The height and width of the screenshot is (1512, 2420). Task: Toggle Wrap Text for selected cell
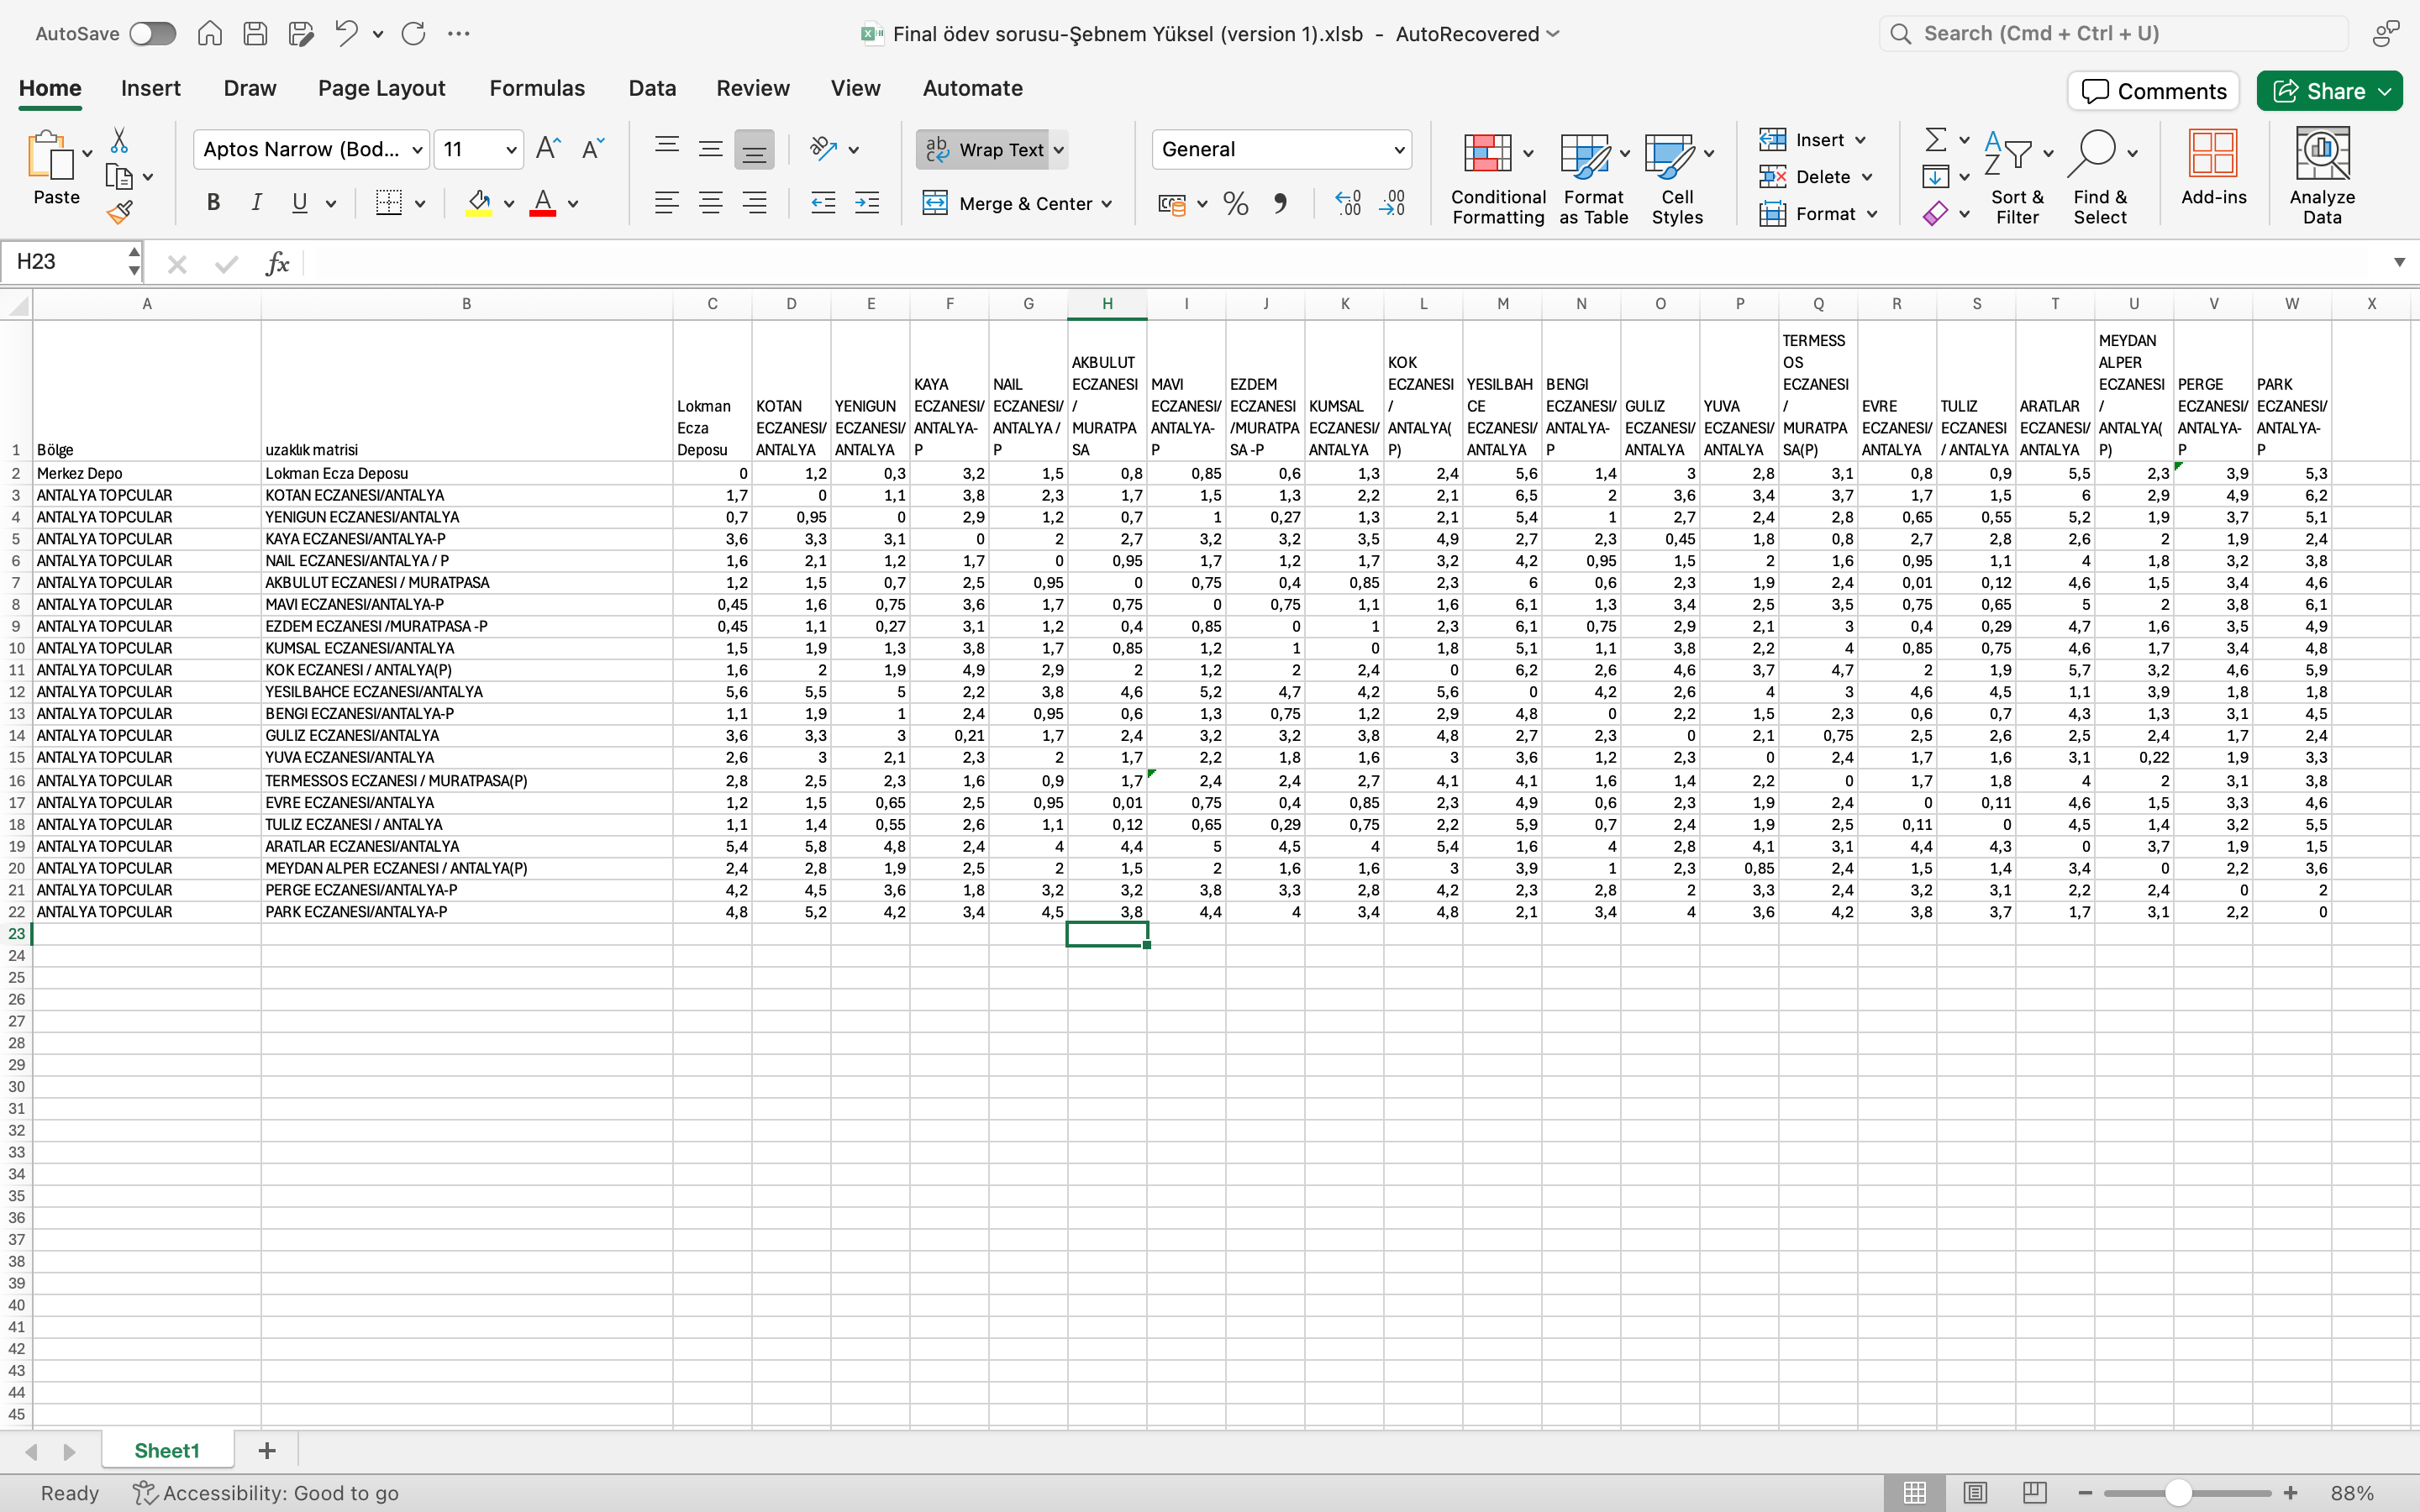tap(984, 150)
